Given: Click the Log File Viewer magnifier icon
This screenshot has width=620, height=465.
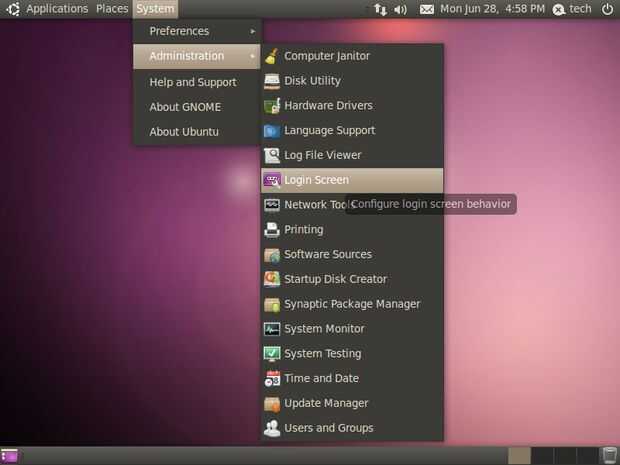Looking at the screenshot, I should pos(272,156).
